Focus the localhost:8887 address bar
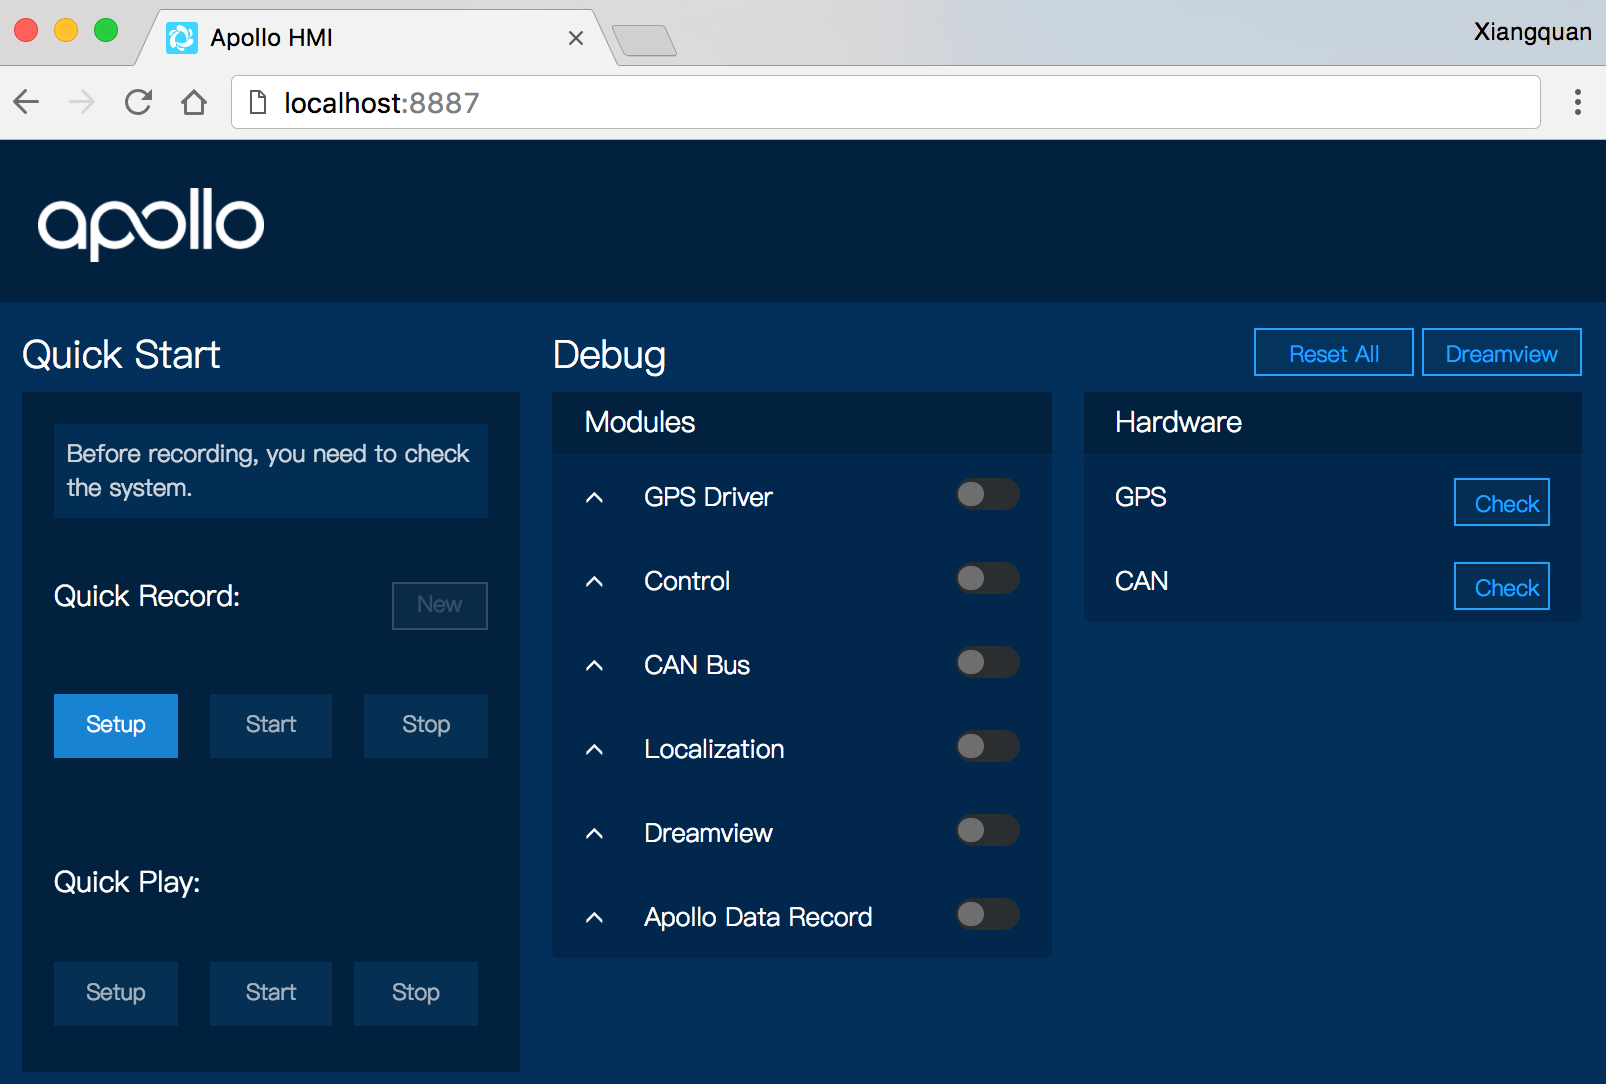 pyautogui.click(x=885, y=102)
